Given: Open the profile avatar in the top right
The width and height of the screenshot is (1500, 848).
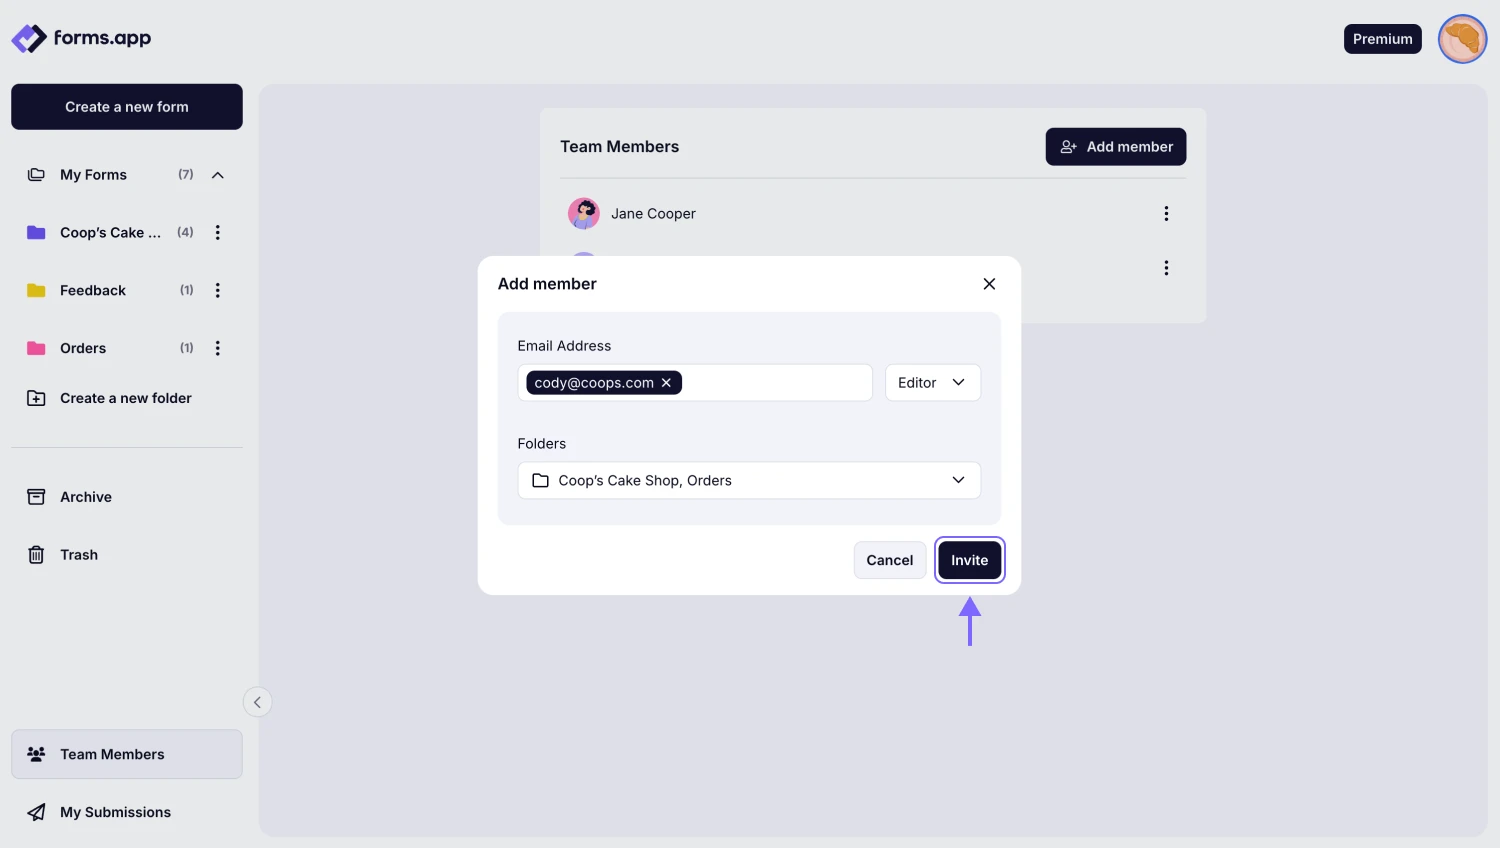Looking at the screenshot, I should (1462, 38).
